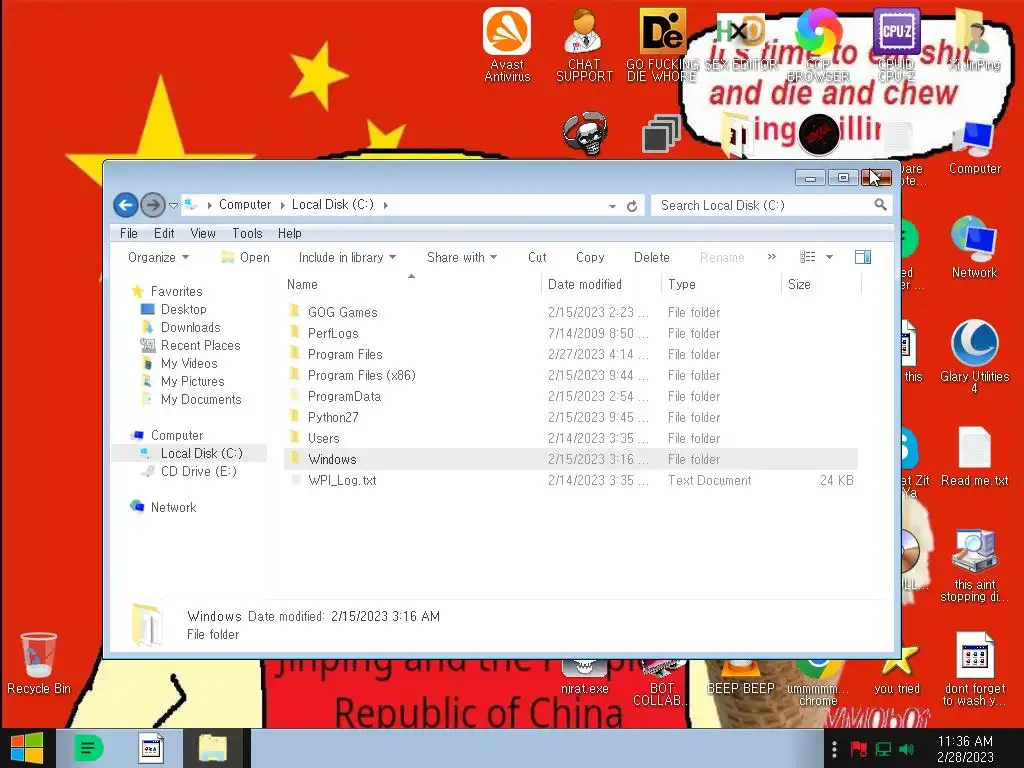Click the Open toolbar button
The height and width of the screenshot is (768, 1024).
tap(246, 257)
